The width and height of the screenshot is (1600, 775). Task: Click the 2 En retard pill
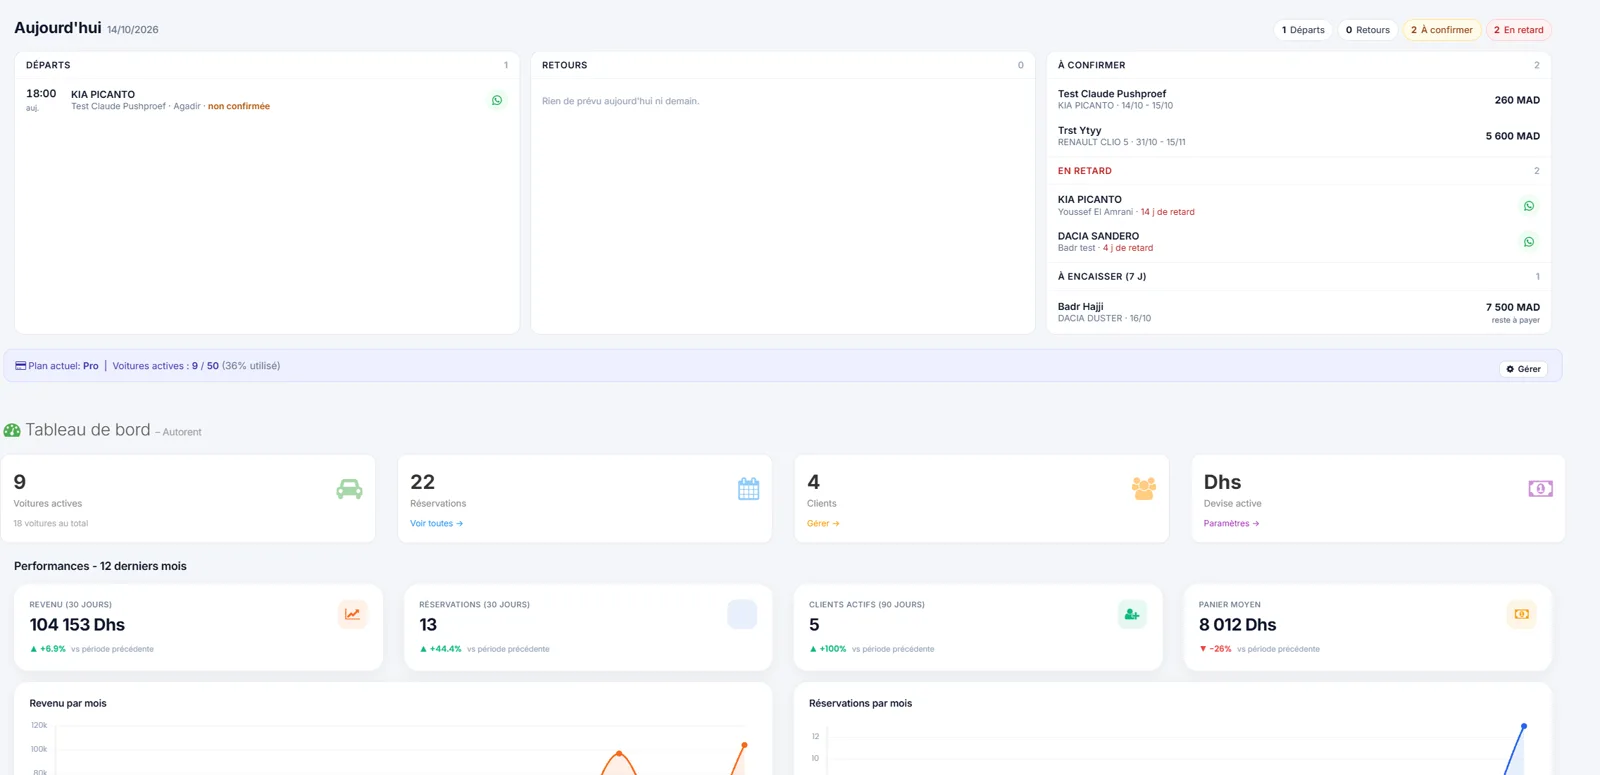pos(1518,30)
